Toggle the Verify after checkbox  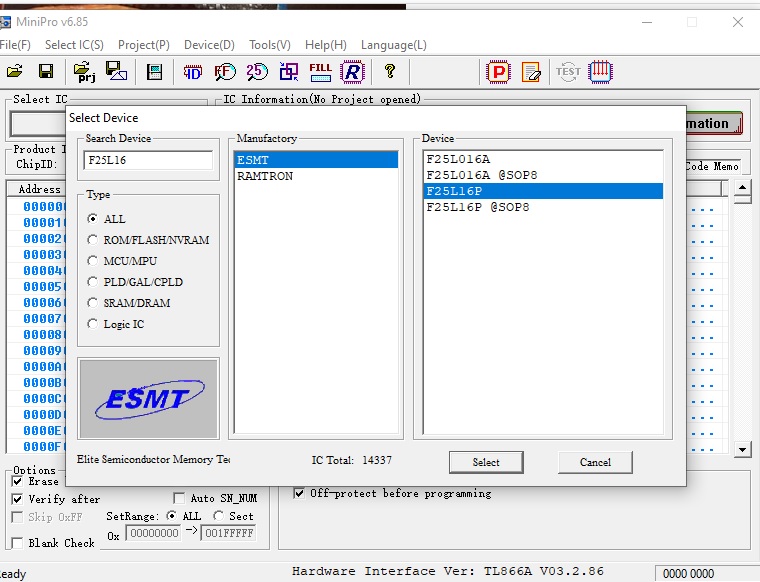tap(17, 499)
